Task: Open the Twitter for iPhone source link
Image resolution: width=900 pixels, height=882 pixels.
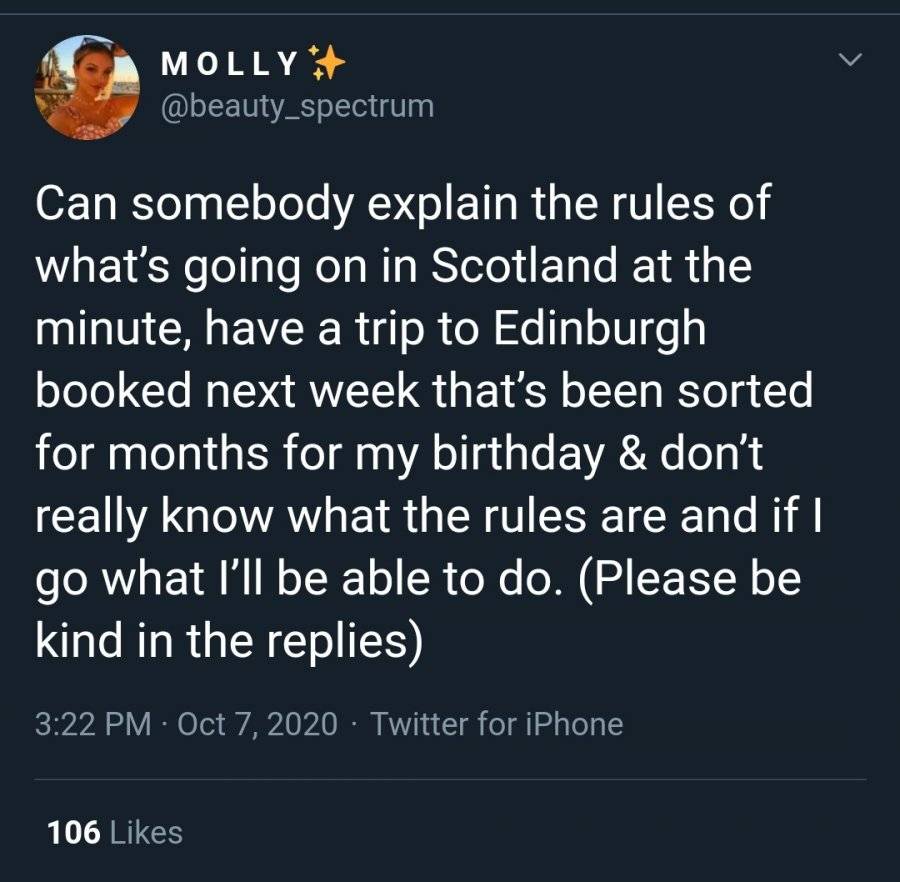Action: point(496,724)
